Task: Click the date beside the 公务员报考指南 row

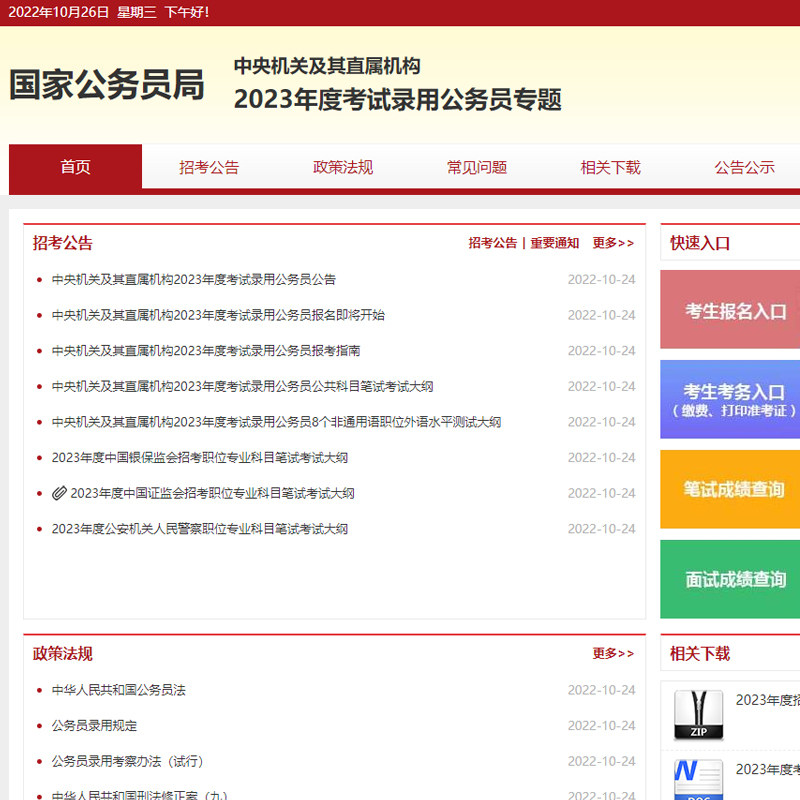Action: coord(602,351)
